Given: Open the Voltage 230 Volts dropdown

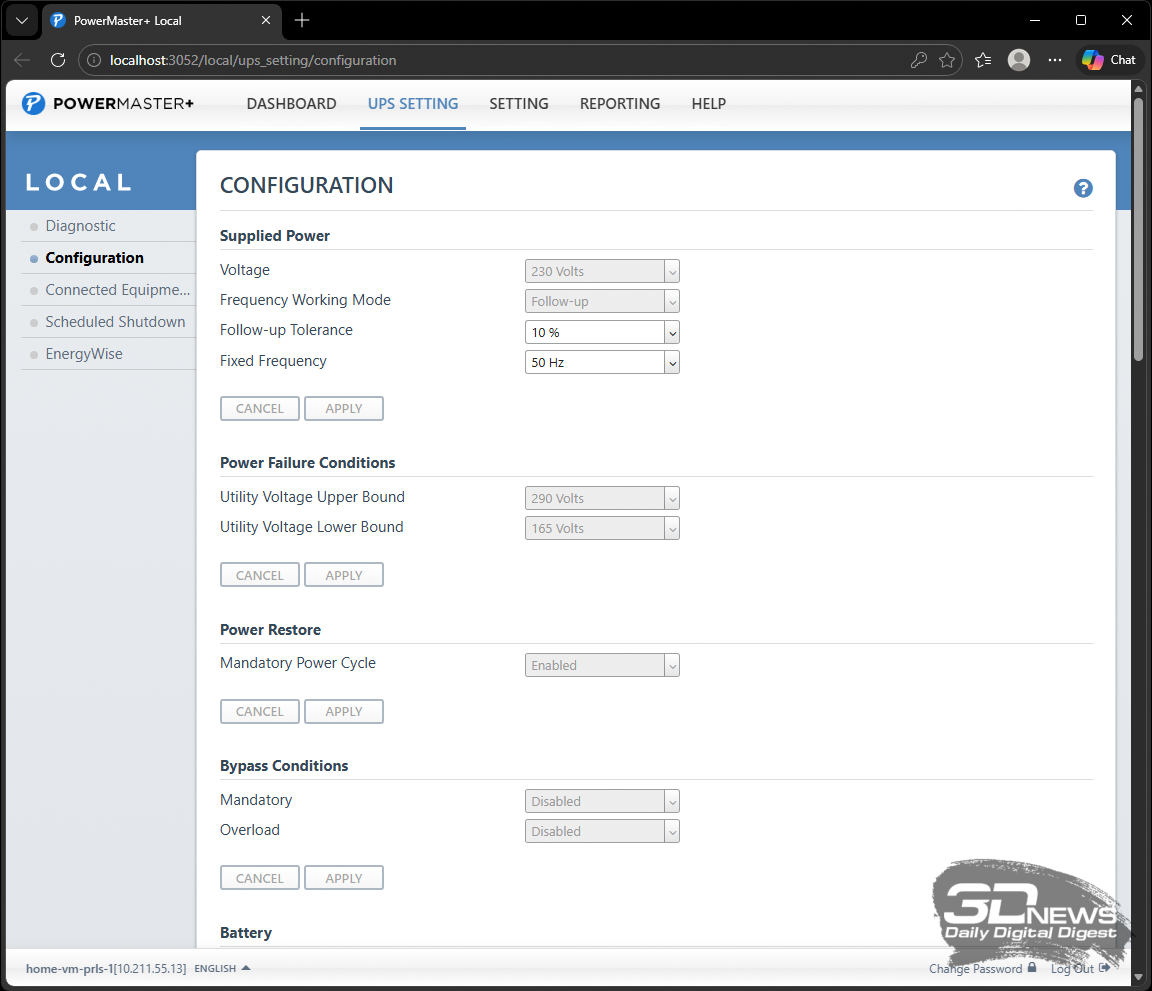Looking at the screenshot, I should point(601,271).
